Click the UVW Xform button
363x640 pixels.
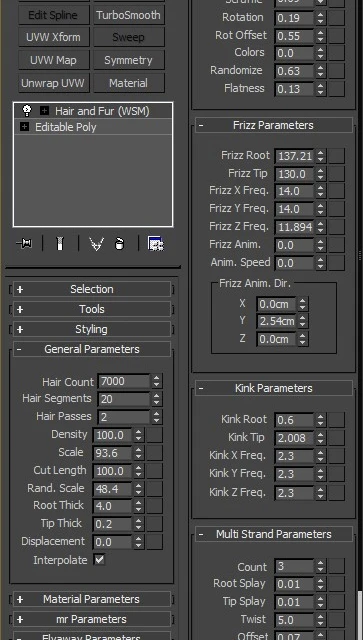[x=53, y=37]
